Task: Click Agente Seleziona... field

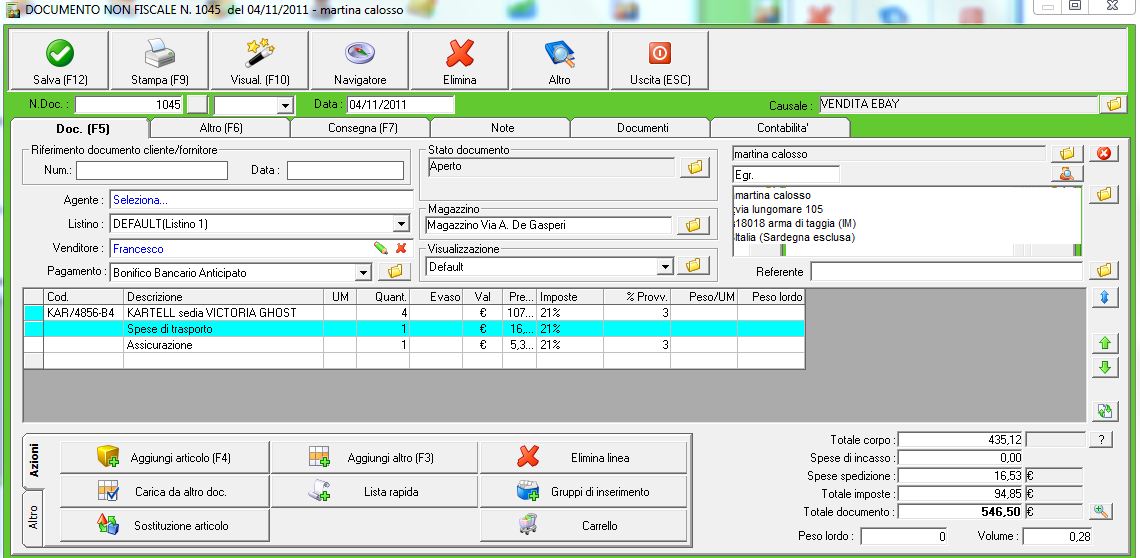Action: click(x=261, y=200)
